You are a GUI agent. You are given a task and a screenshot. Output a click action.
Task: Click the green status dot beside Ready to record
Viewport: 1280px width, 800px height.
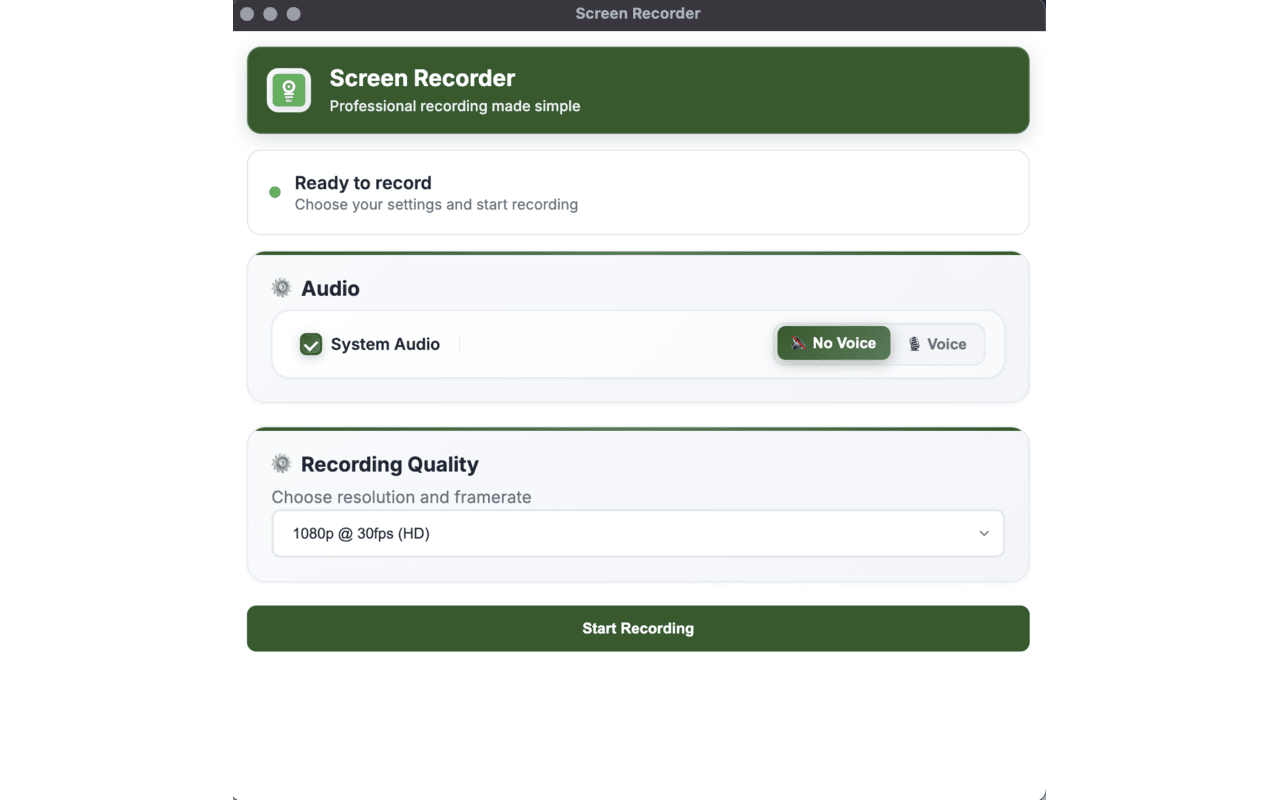pyautogui.click(x=275, y=192)
